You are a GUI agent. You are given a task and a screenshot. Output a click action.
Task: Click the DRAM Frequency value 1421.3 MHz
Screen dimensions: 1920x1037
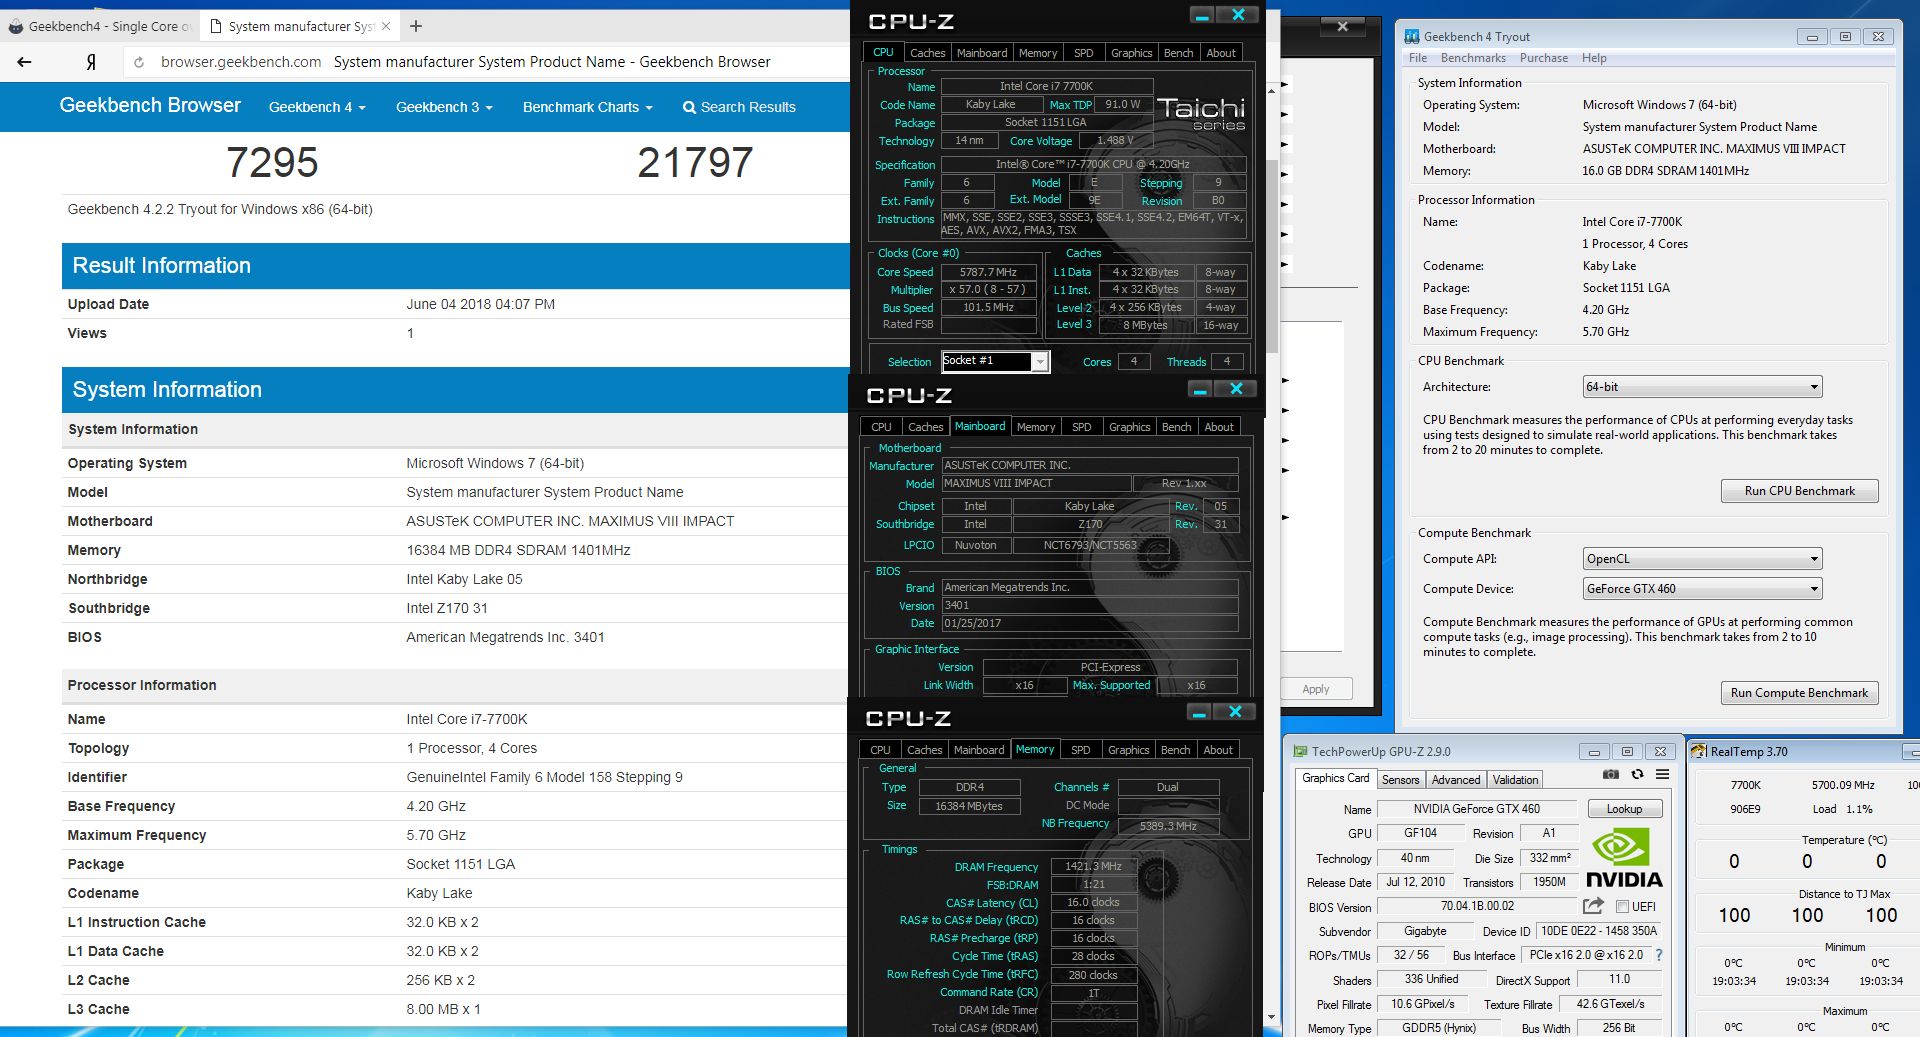click(1093, 866)
